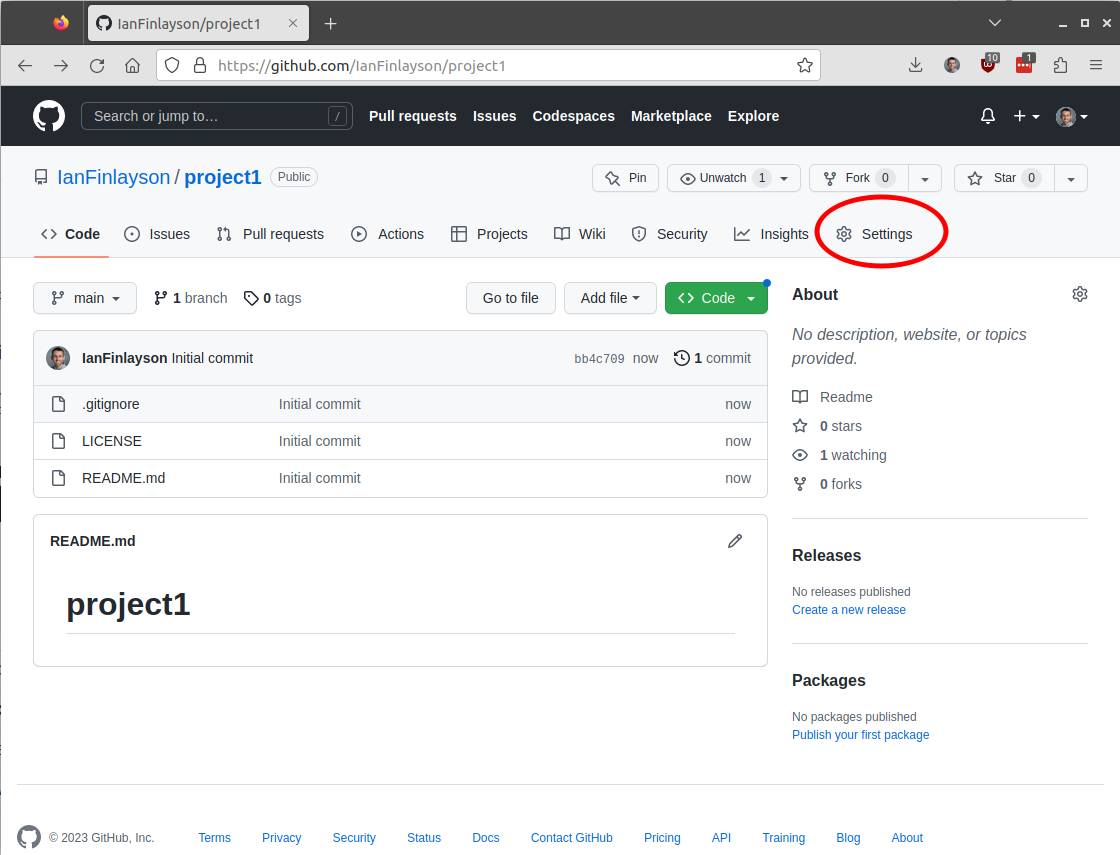Fork the project1 repository
Image resolution: width=1120 pixels, height=855 pixels.
pyautogui.click(x=859, y=178)
